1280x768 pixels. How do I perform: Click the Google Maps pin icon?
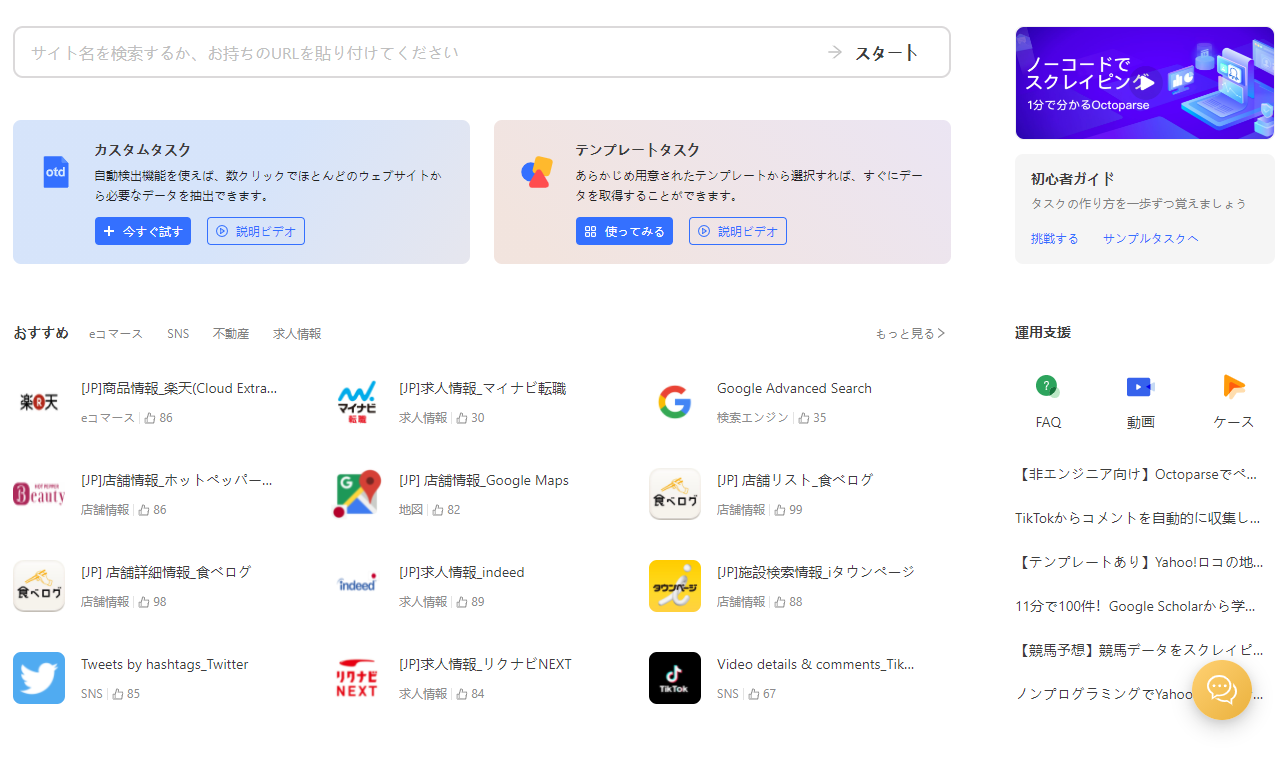357,494
